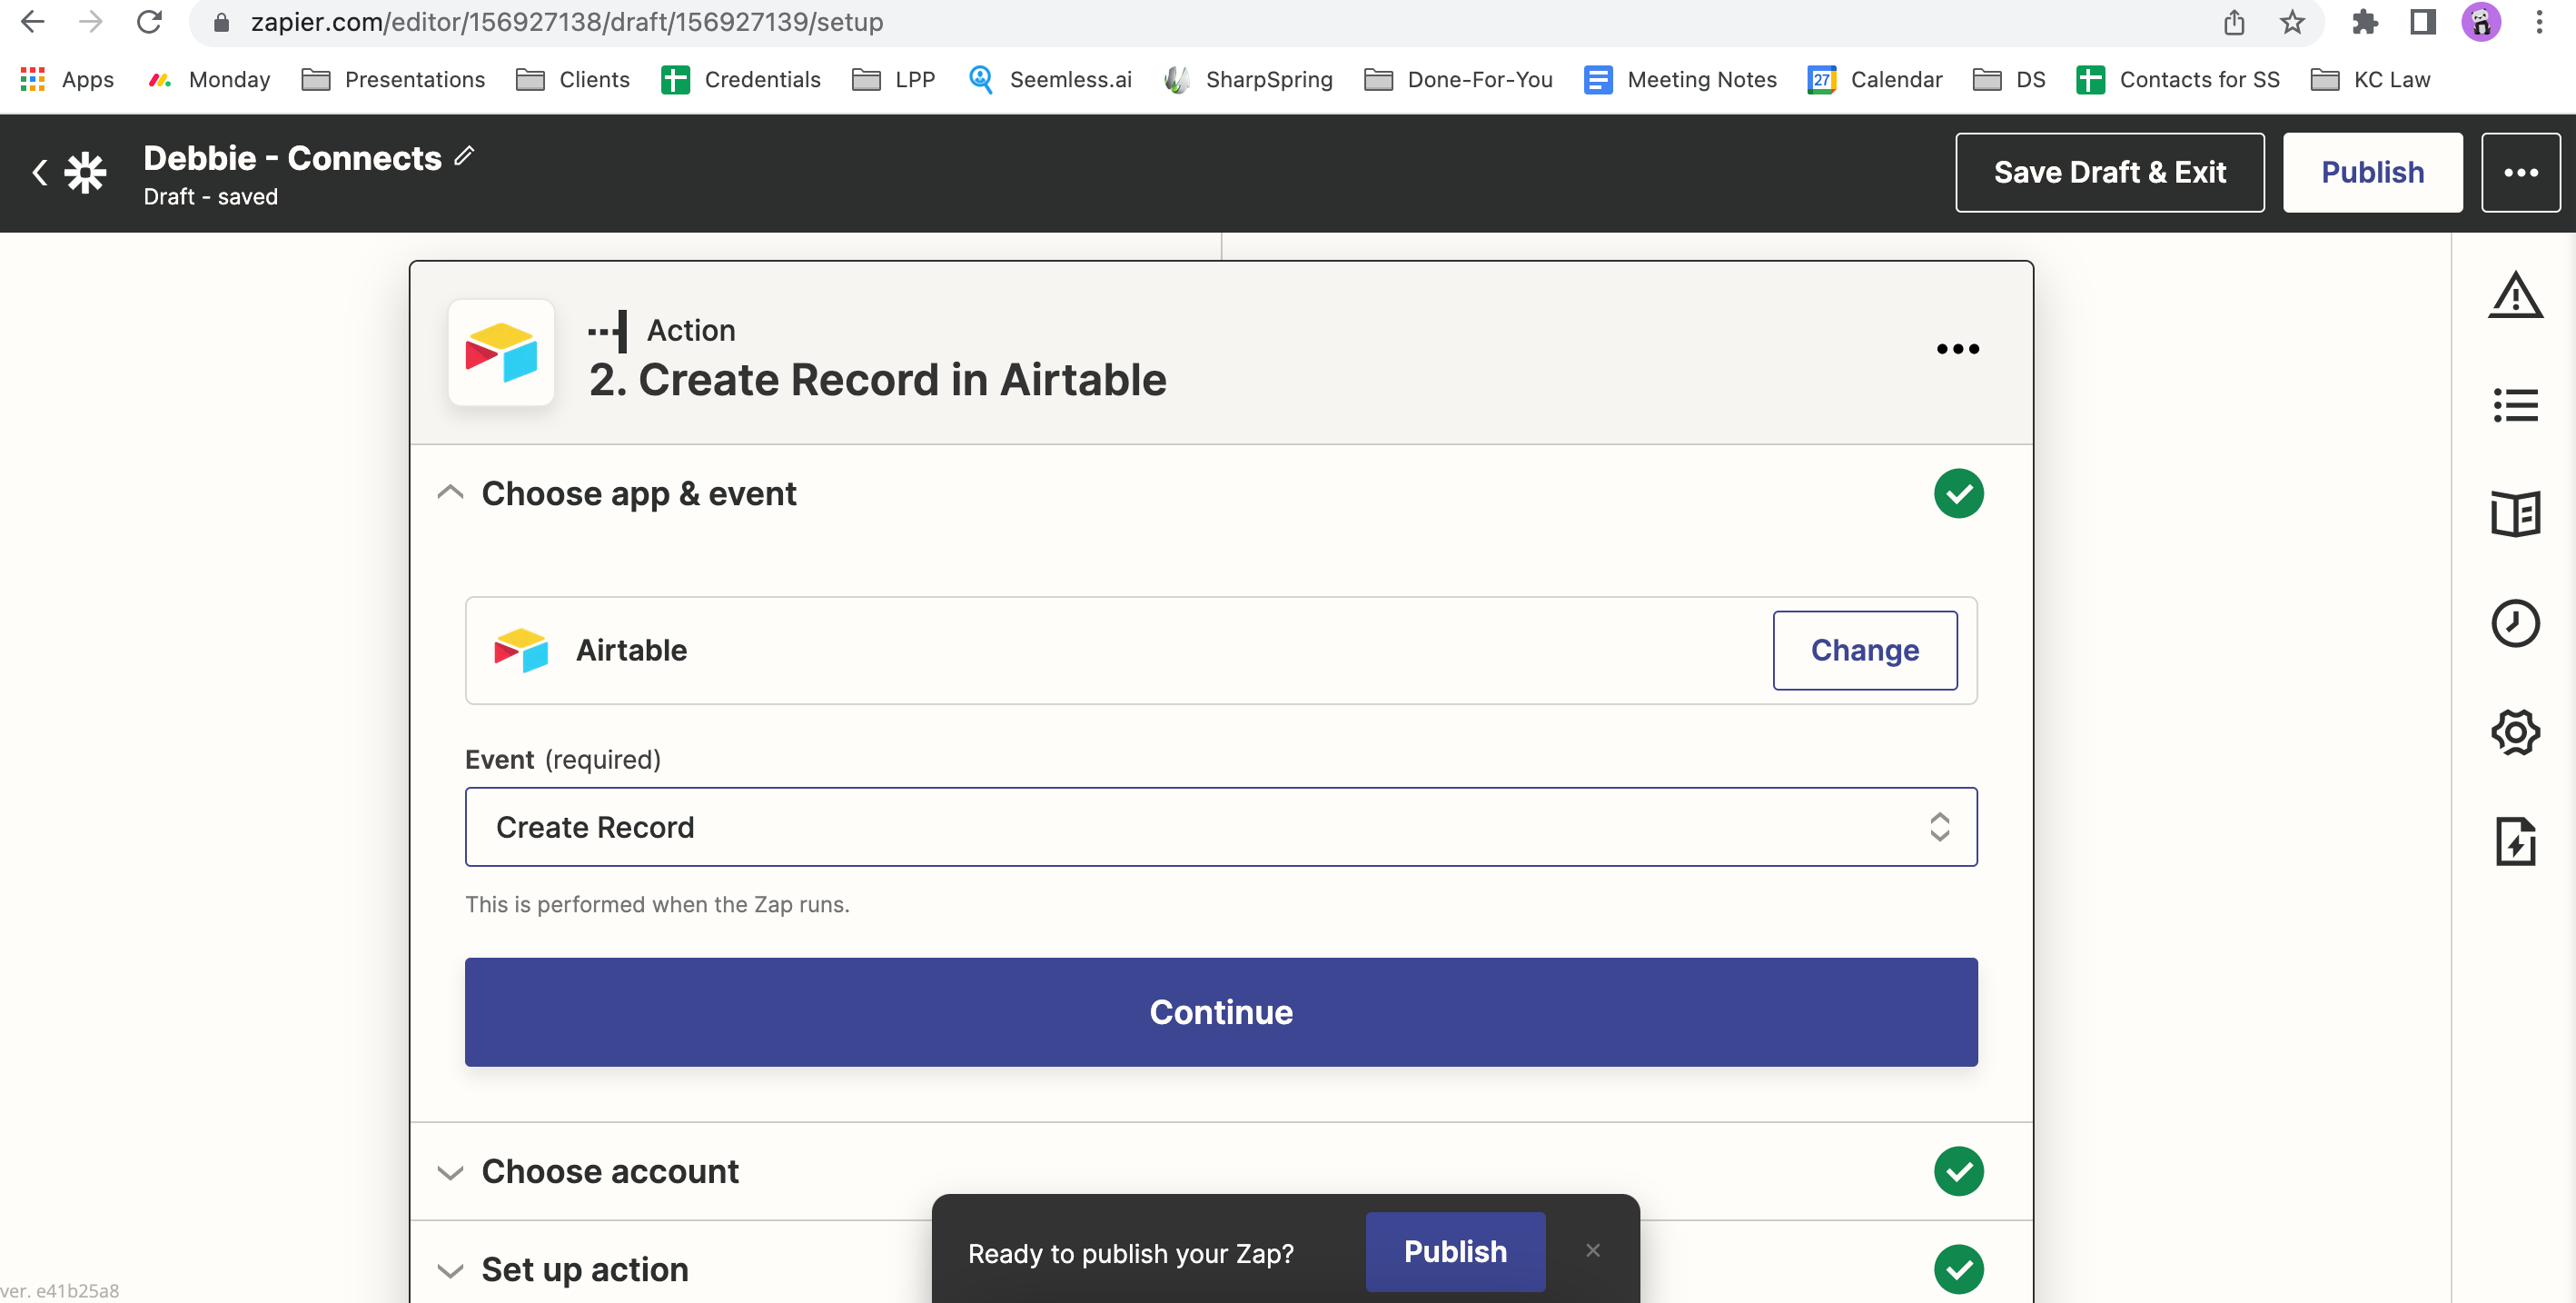This screenshot has width=2576, height=1303.
Task: Open the Chrome extensions puzzle icon
Action: pos(2365,22)
